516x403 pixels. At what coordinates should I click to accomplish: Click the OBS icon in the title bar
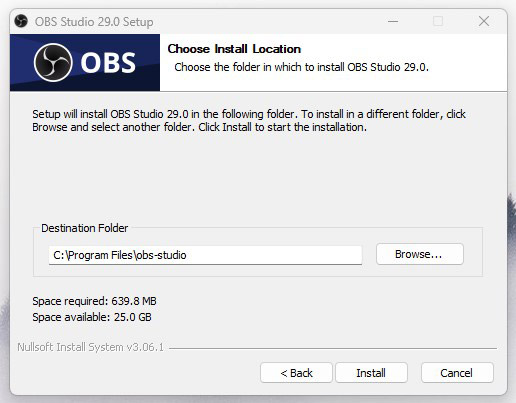21,21
